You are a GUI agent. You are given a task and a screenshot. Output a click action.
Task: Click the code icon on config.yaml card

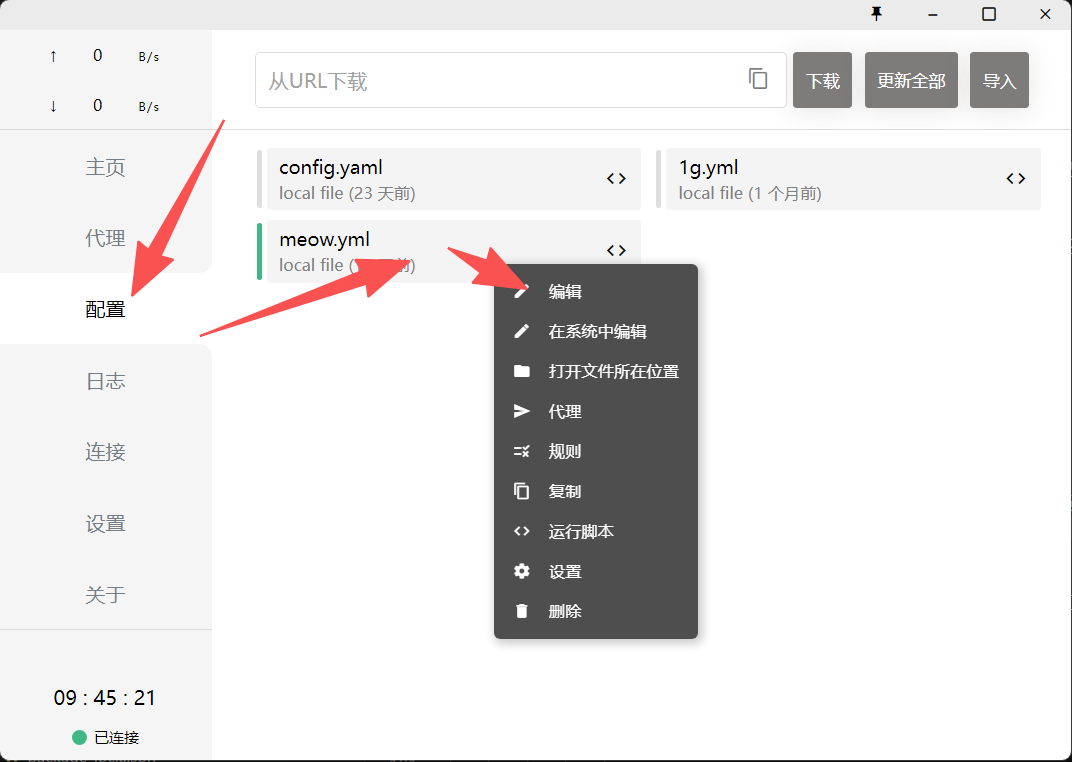[x=616, y=179]
